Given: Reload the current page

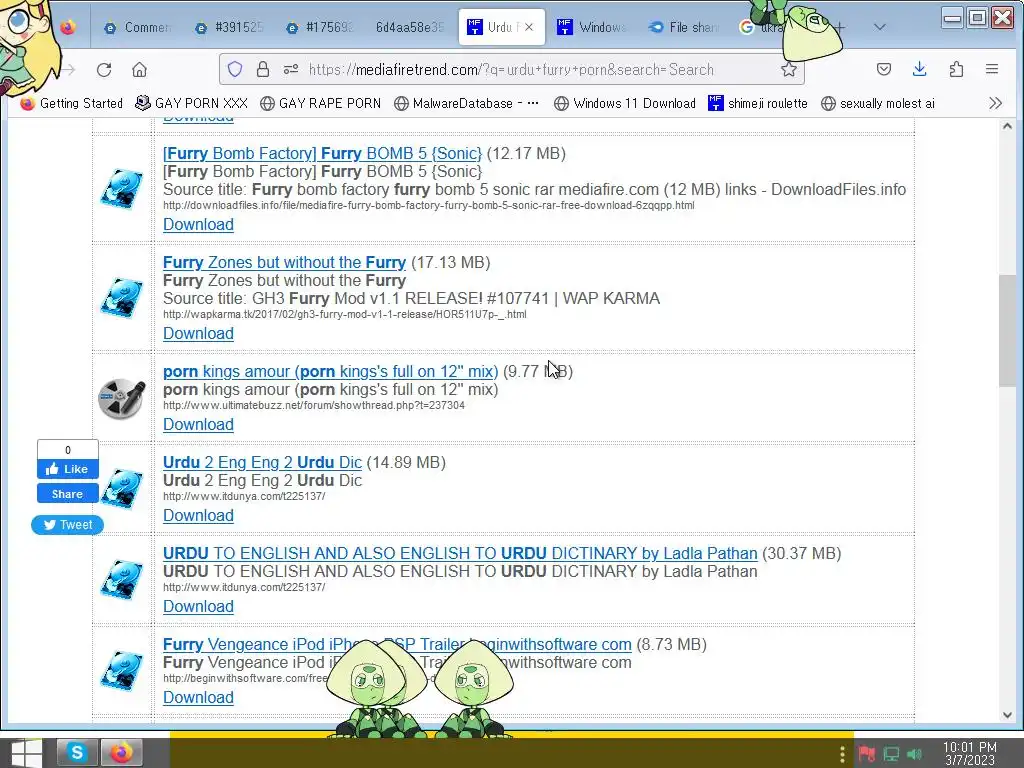Looking at the screenshot, I should [104, 69].
